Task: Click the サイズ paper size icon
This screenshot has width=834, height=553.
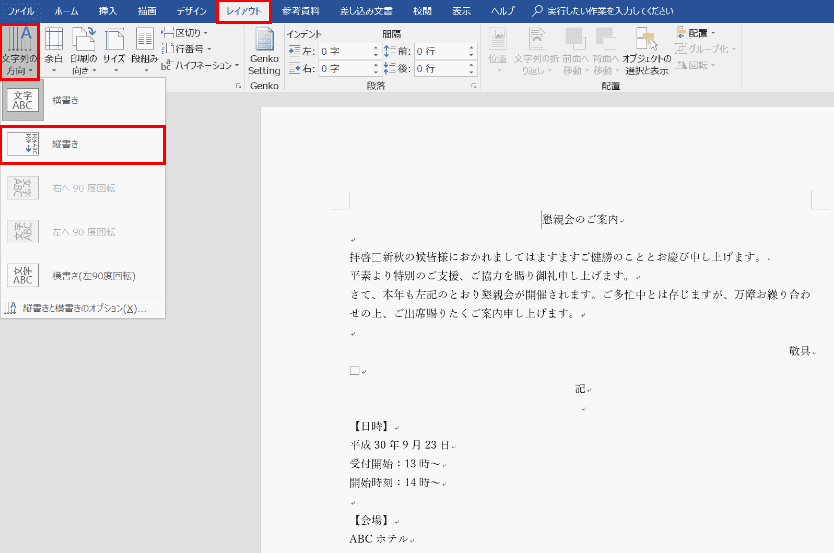Action: [114, 41]
